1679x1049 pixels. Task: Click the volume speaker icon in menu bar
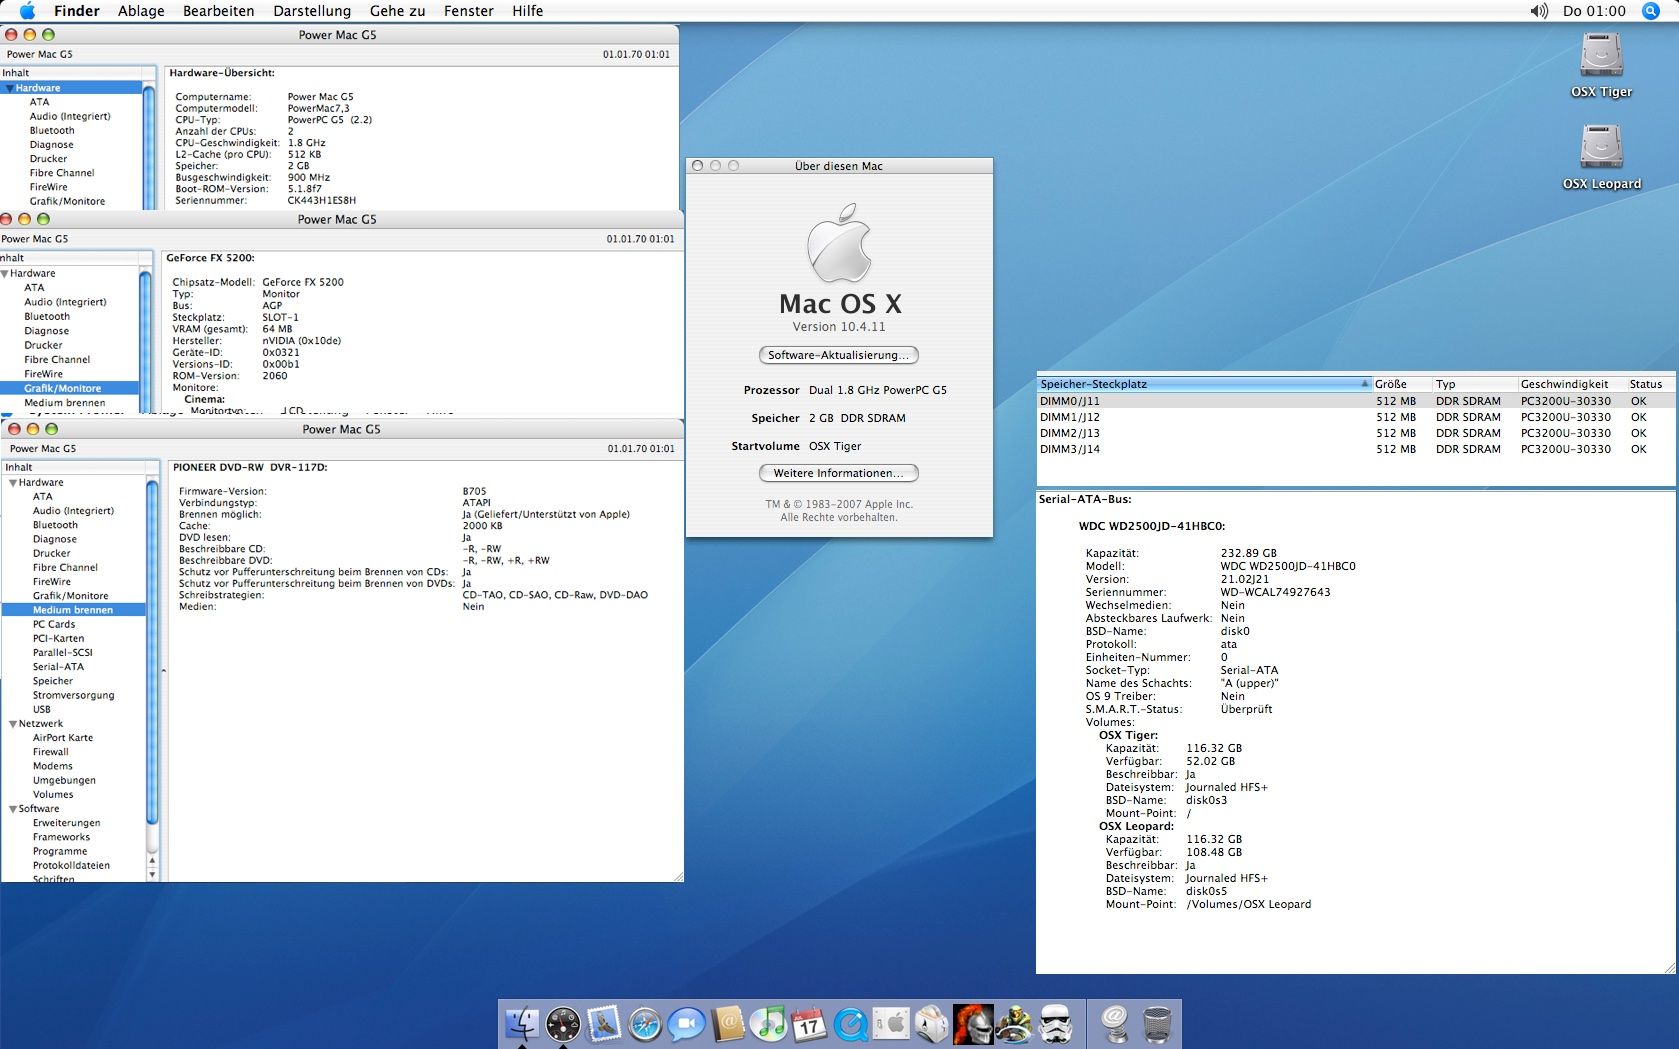click(x=1538, y=11)
